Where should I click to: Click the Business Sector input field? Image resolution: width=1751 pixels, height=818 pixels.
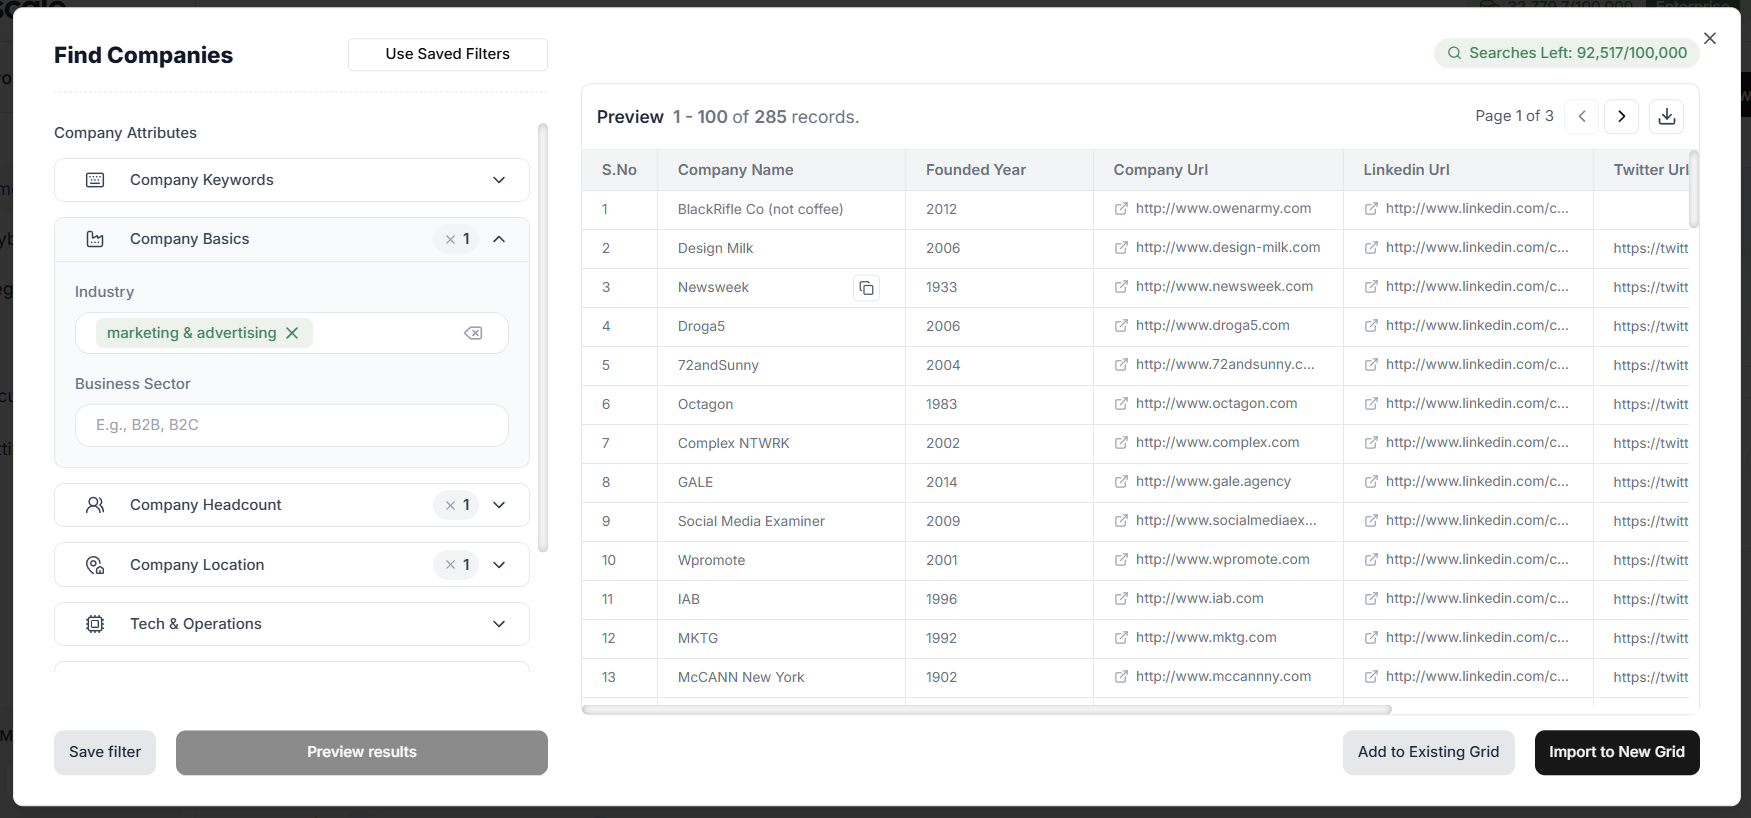point(292,425)
